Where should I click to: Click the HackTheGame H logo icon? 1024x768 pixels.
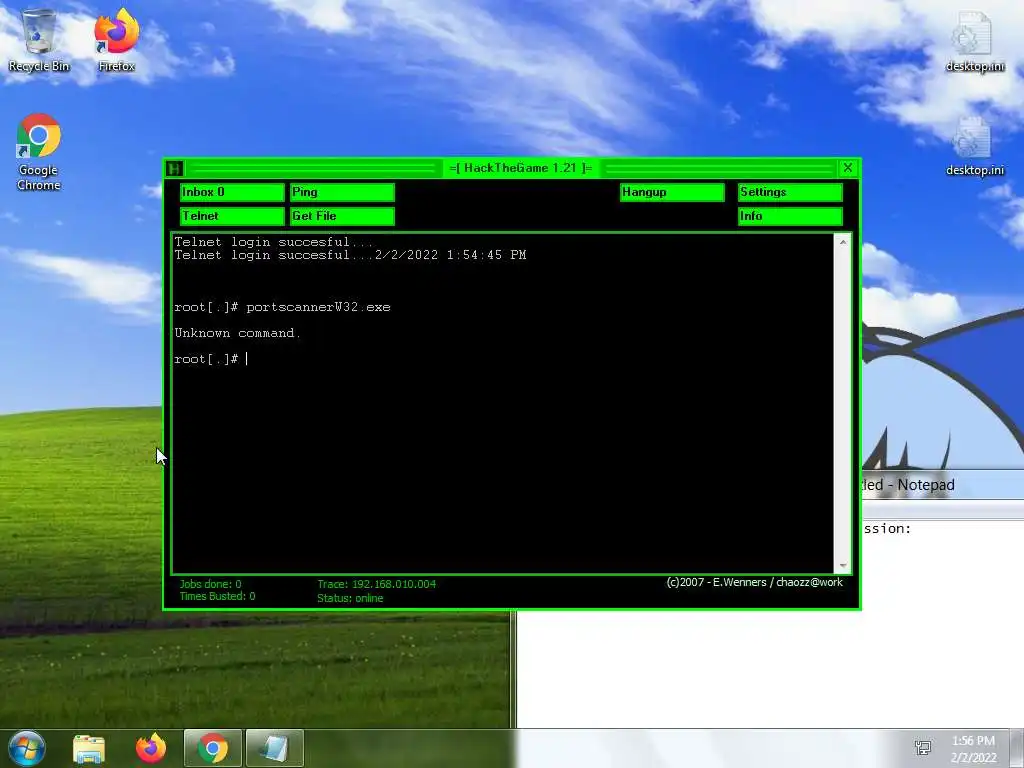coord(174,168)
